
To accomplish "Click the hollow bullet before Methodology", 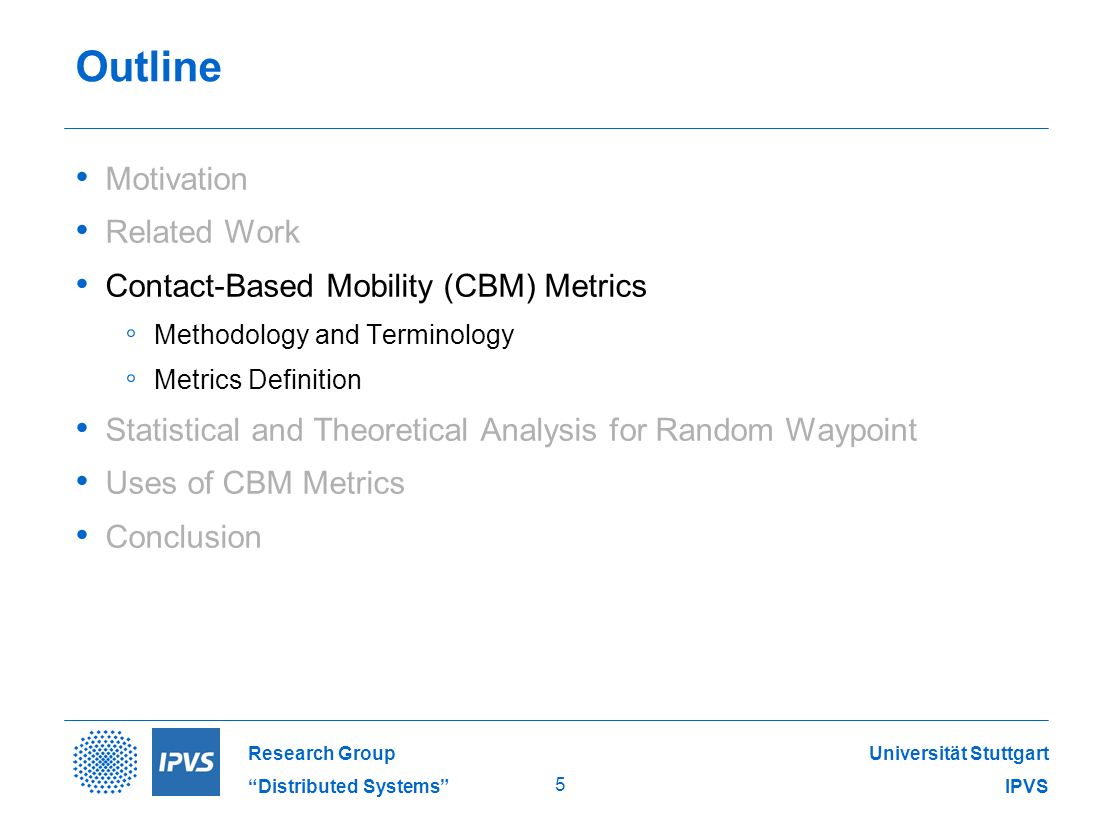I will pos(131,333).
